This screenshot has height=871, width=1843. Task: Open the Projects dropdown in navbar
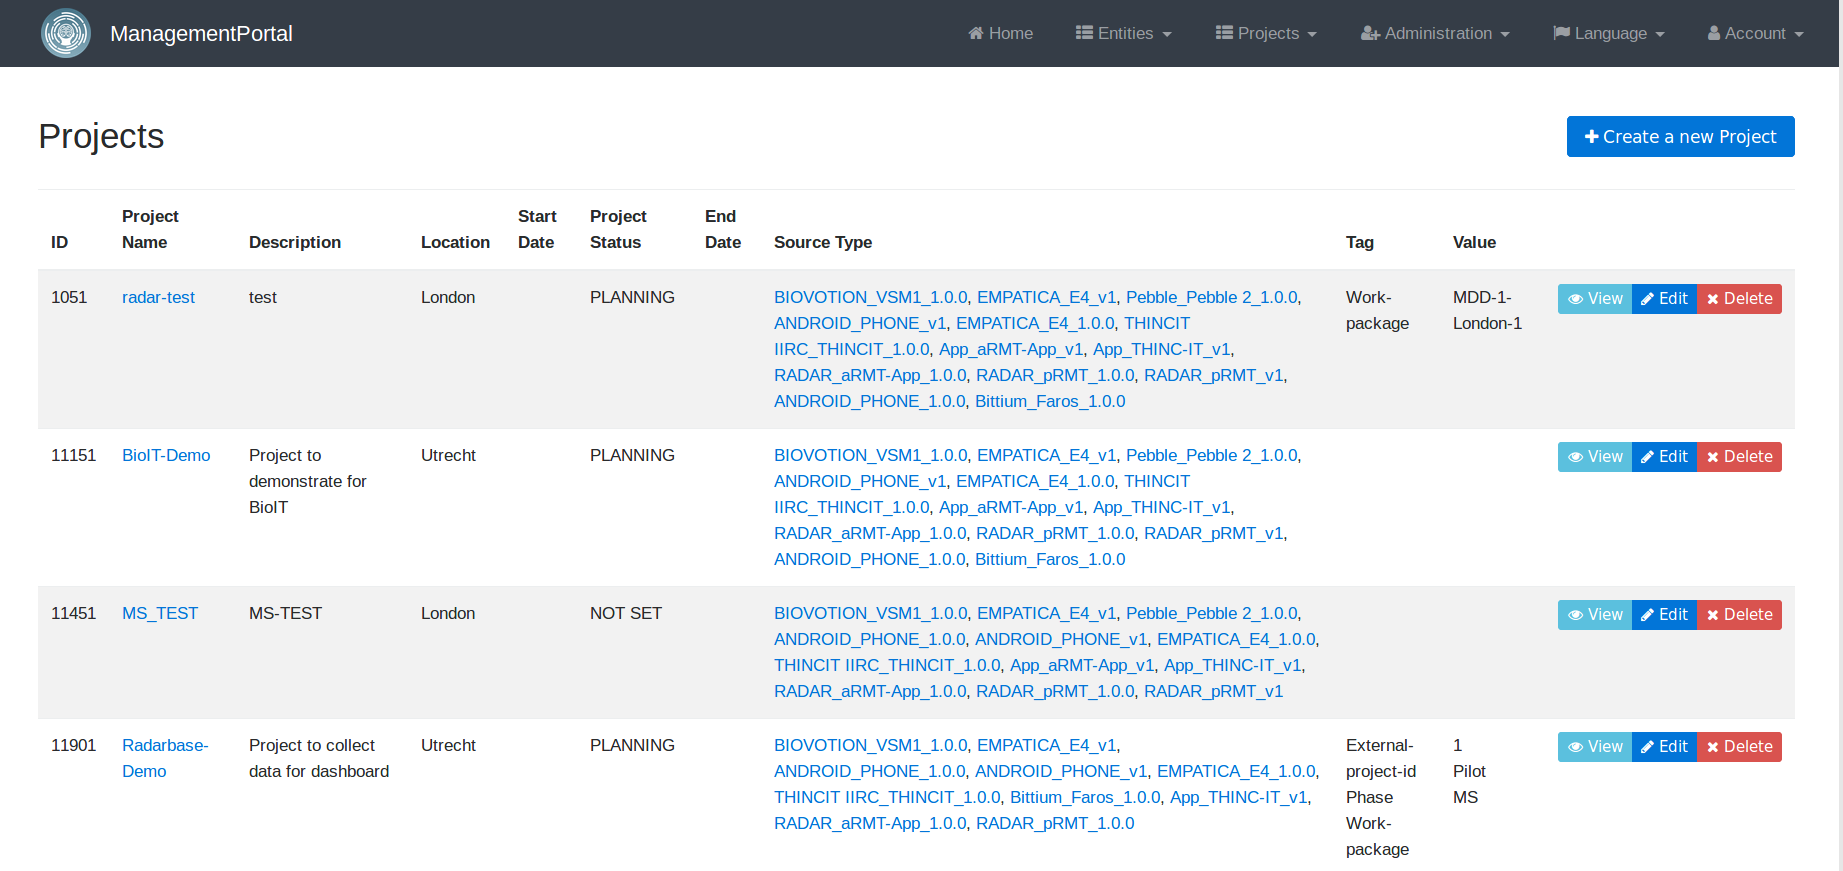coord(1266,33)
